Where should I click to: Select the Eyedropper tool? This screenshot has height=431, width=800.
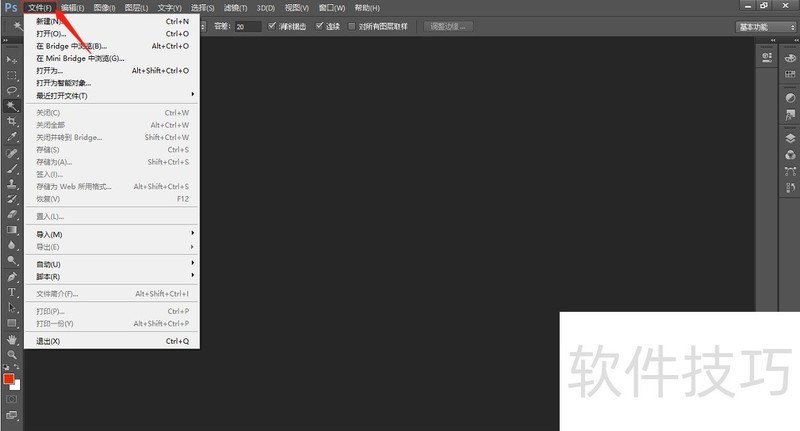coord(12,137)
